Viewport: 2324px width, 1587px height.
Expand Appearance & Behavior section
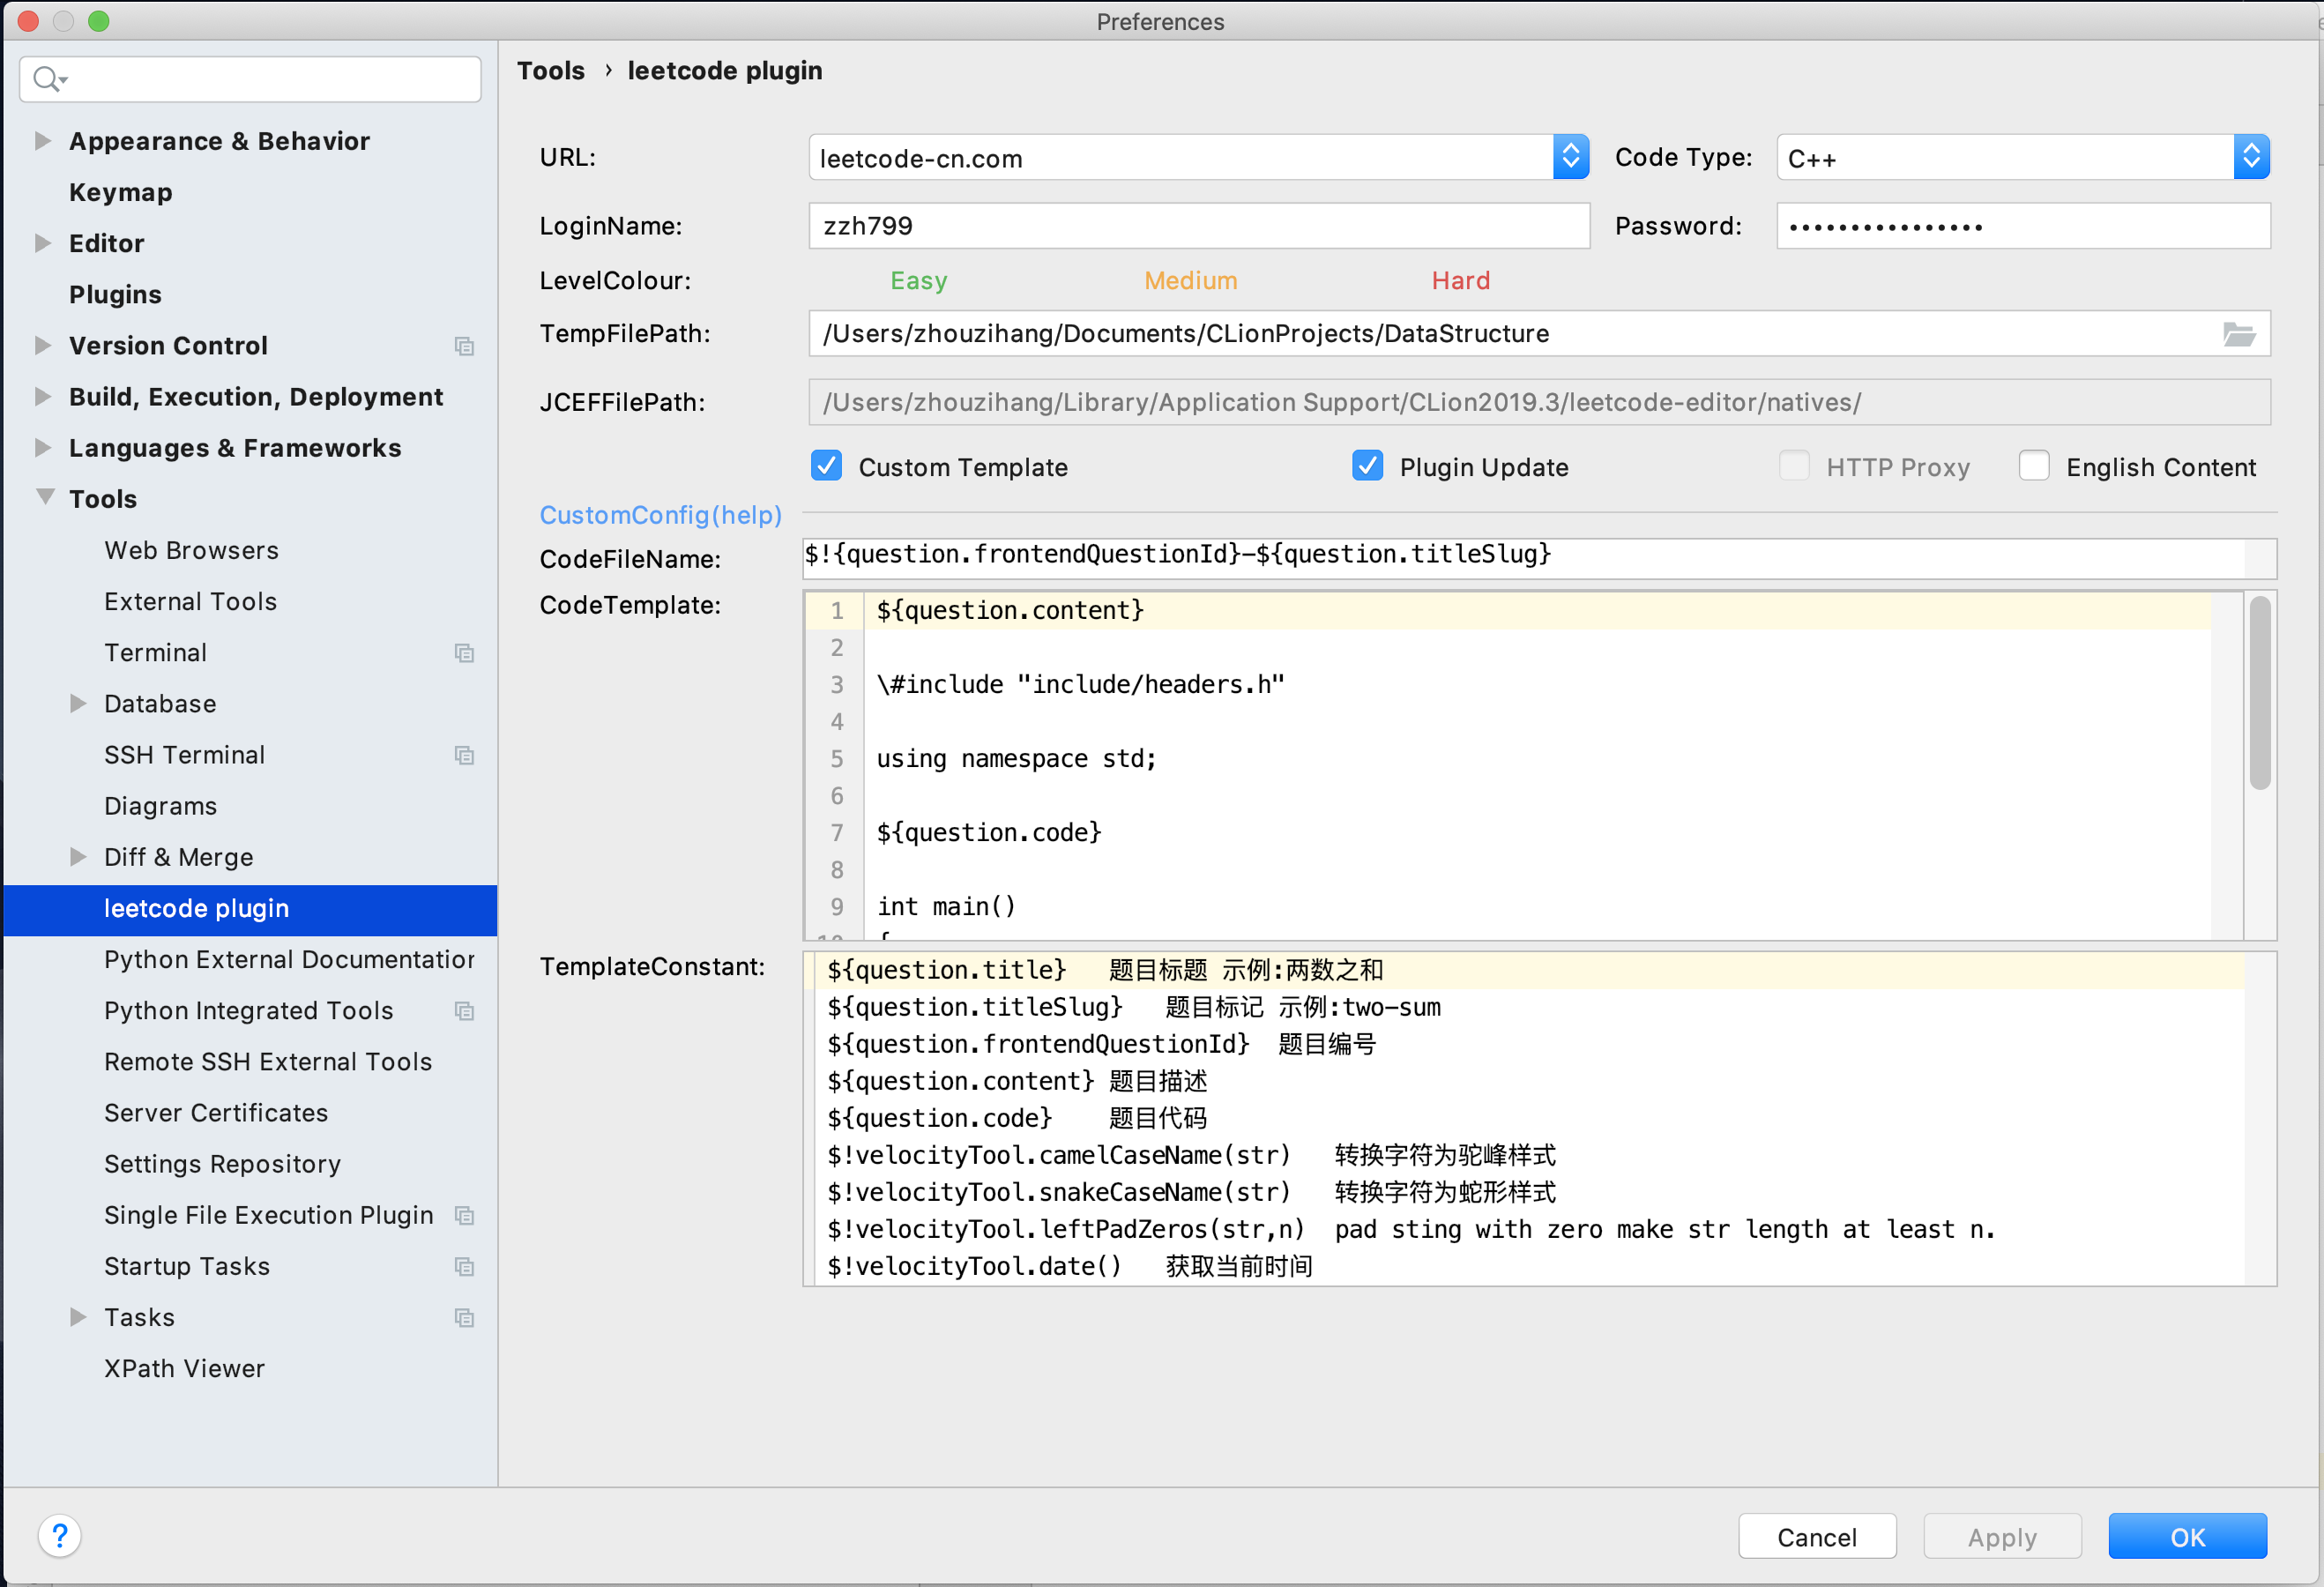(x=43, y=141)
